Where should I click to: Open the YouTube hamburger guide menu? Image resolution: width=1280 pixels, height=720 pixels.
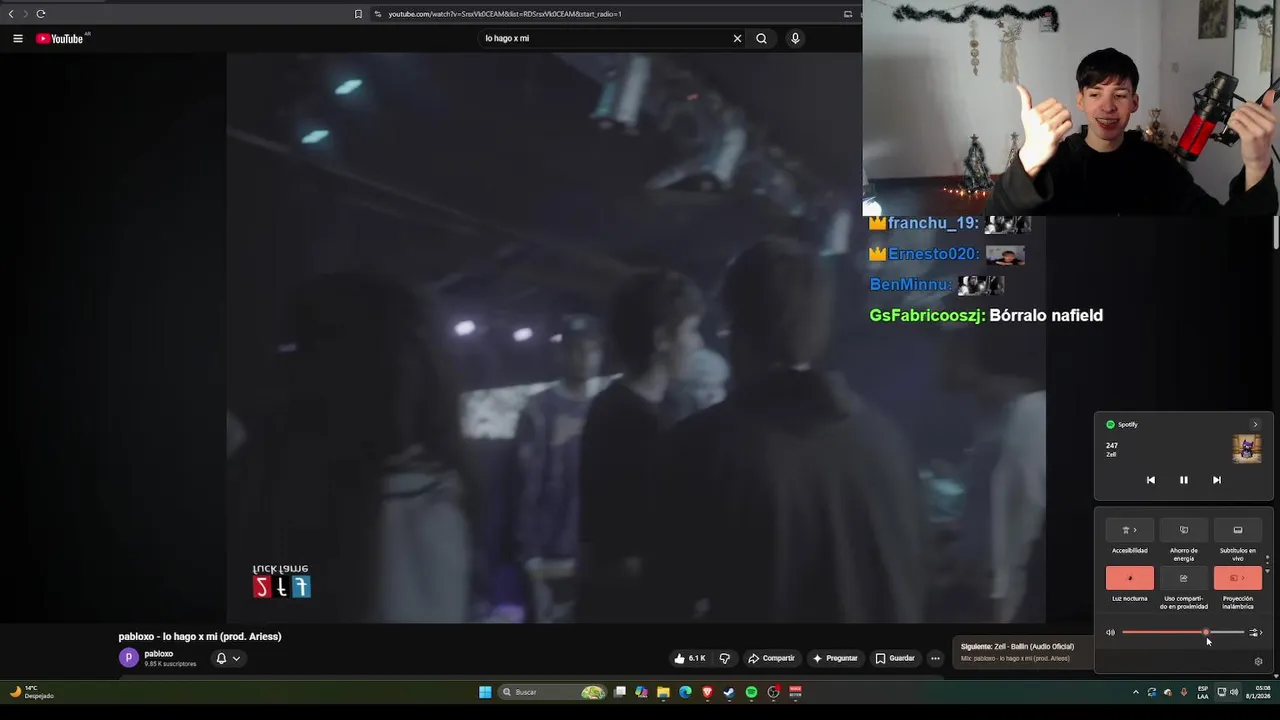[x=17, y=38]
